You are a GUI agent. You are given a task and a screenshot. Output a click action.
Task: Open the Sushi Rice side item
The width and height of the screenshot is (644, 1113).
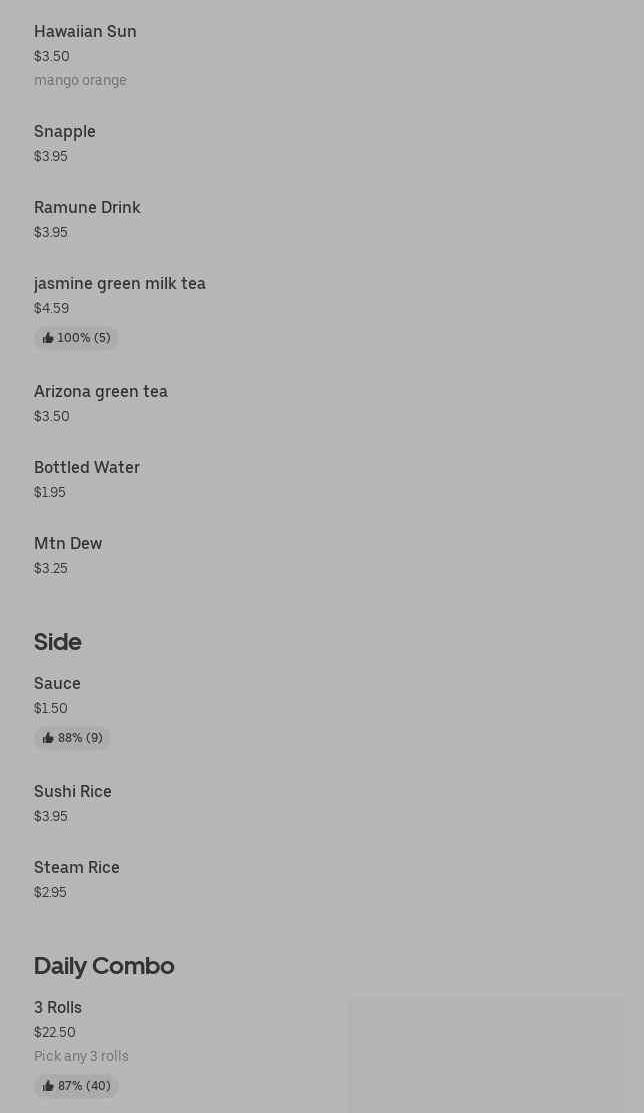[73, 792]
